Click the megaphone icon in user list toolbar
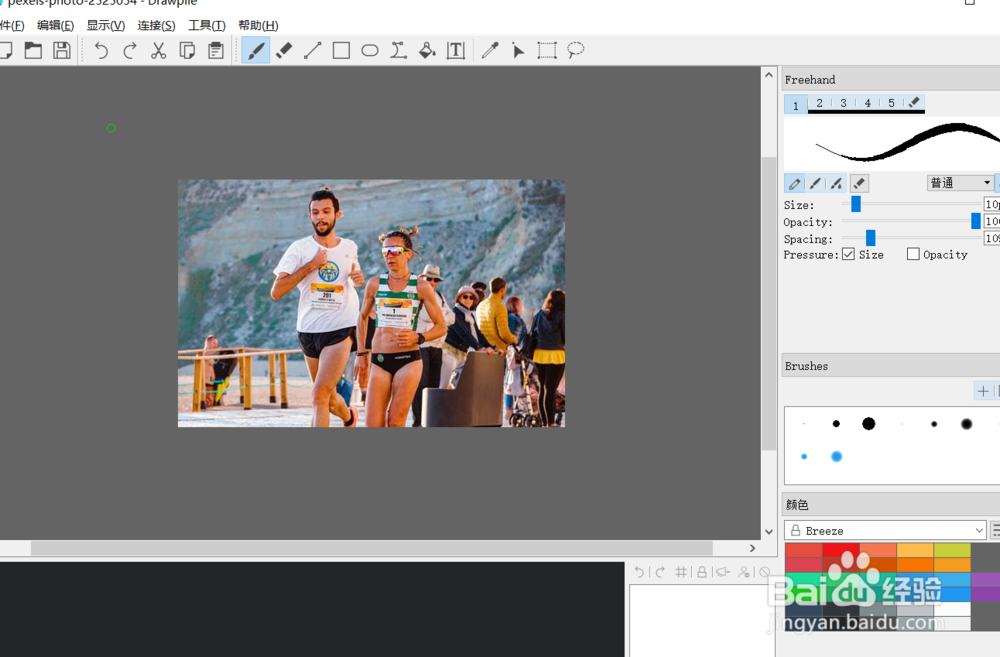 tap(723, 572)
